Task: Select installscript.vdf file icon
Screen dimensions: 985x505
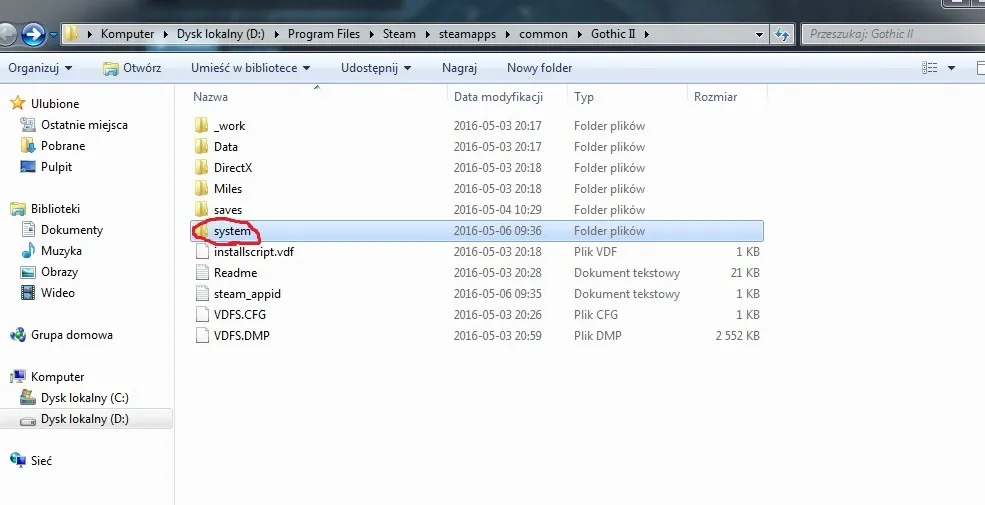Action: point(202,252)
